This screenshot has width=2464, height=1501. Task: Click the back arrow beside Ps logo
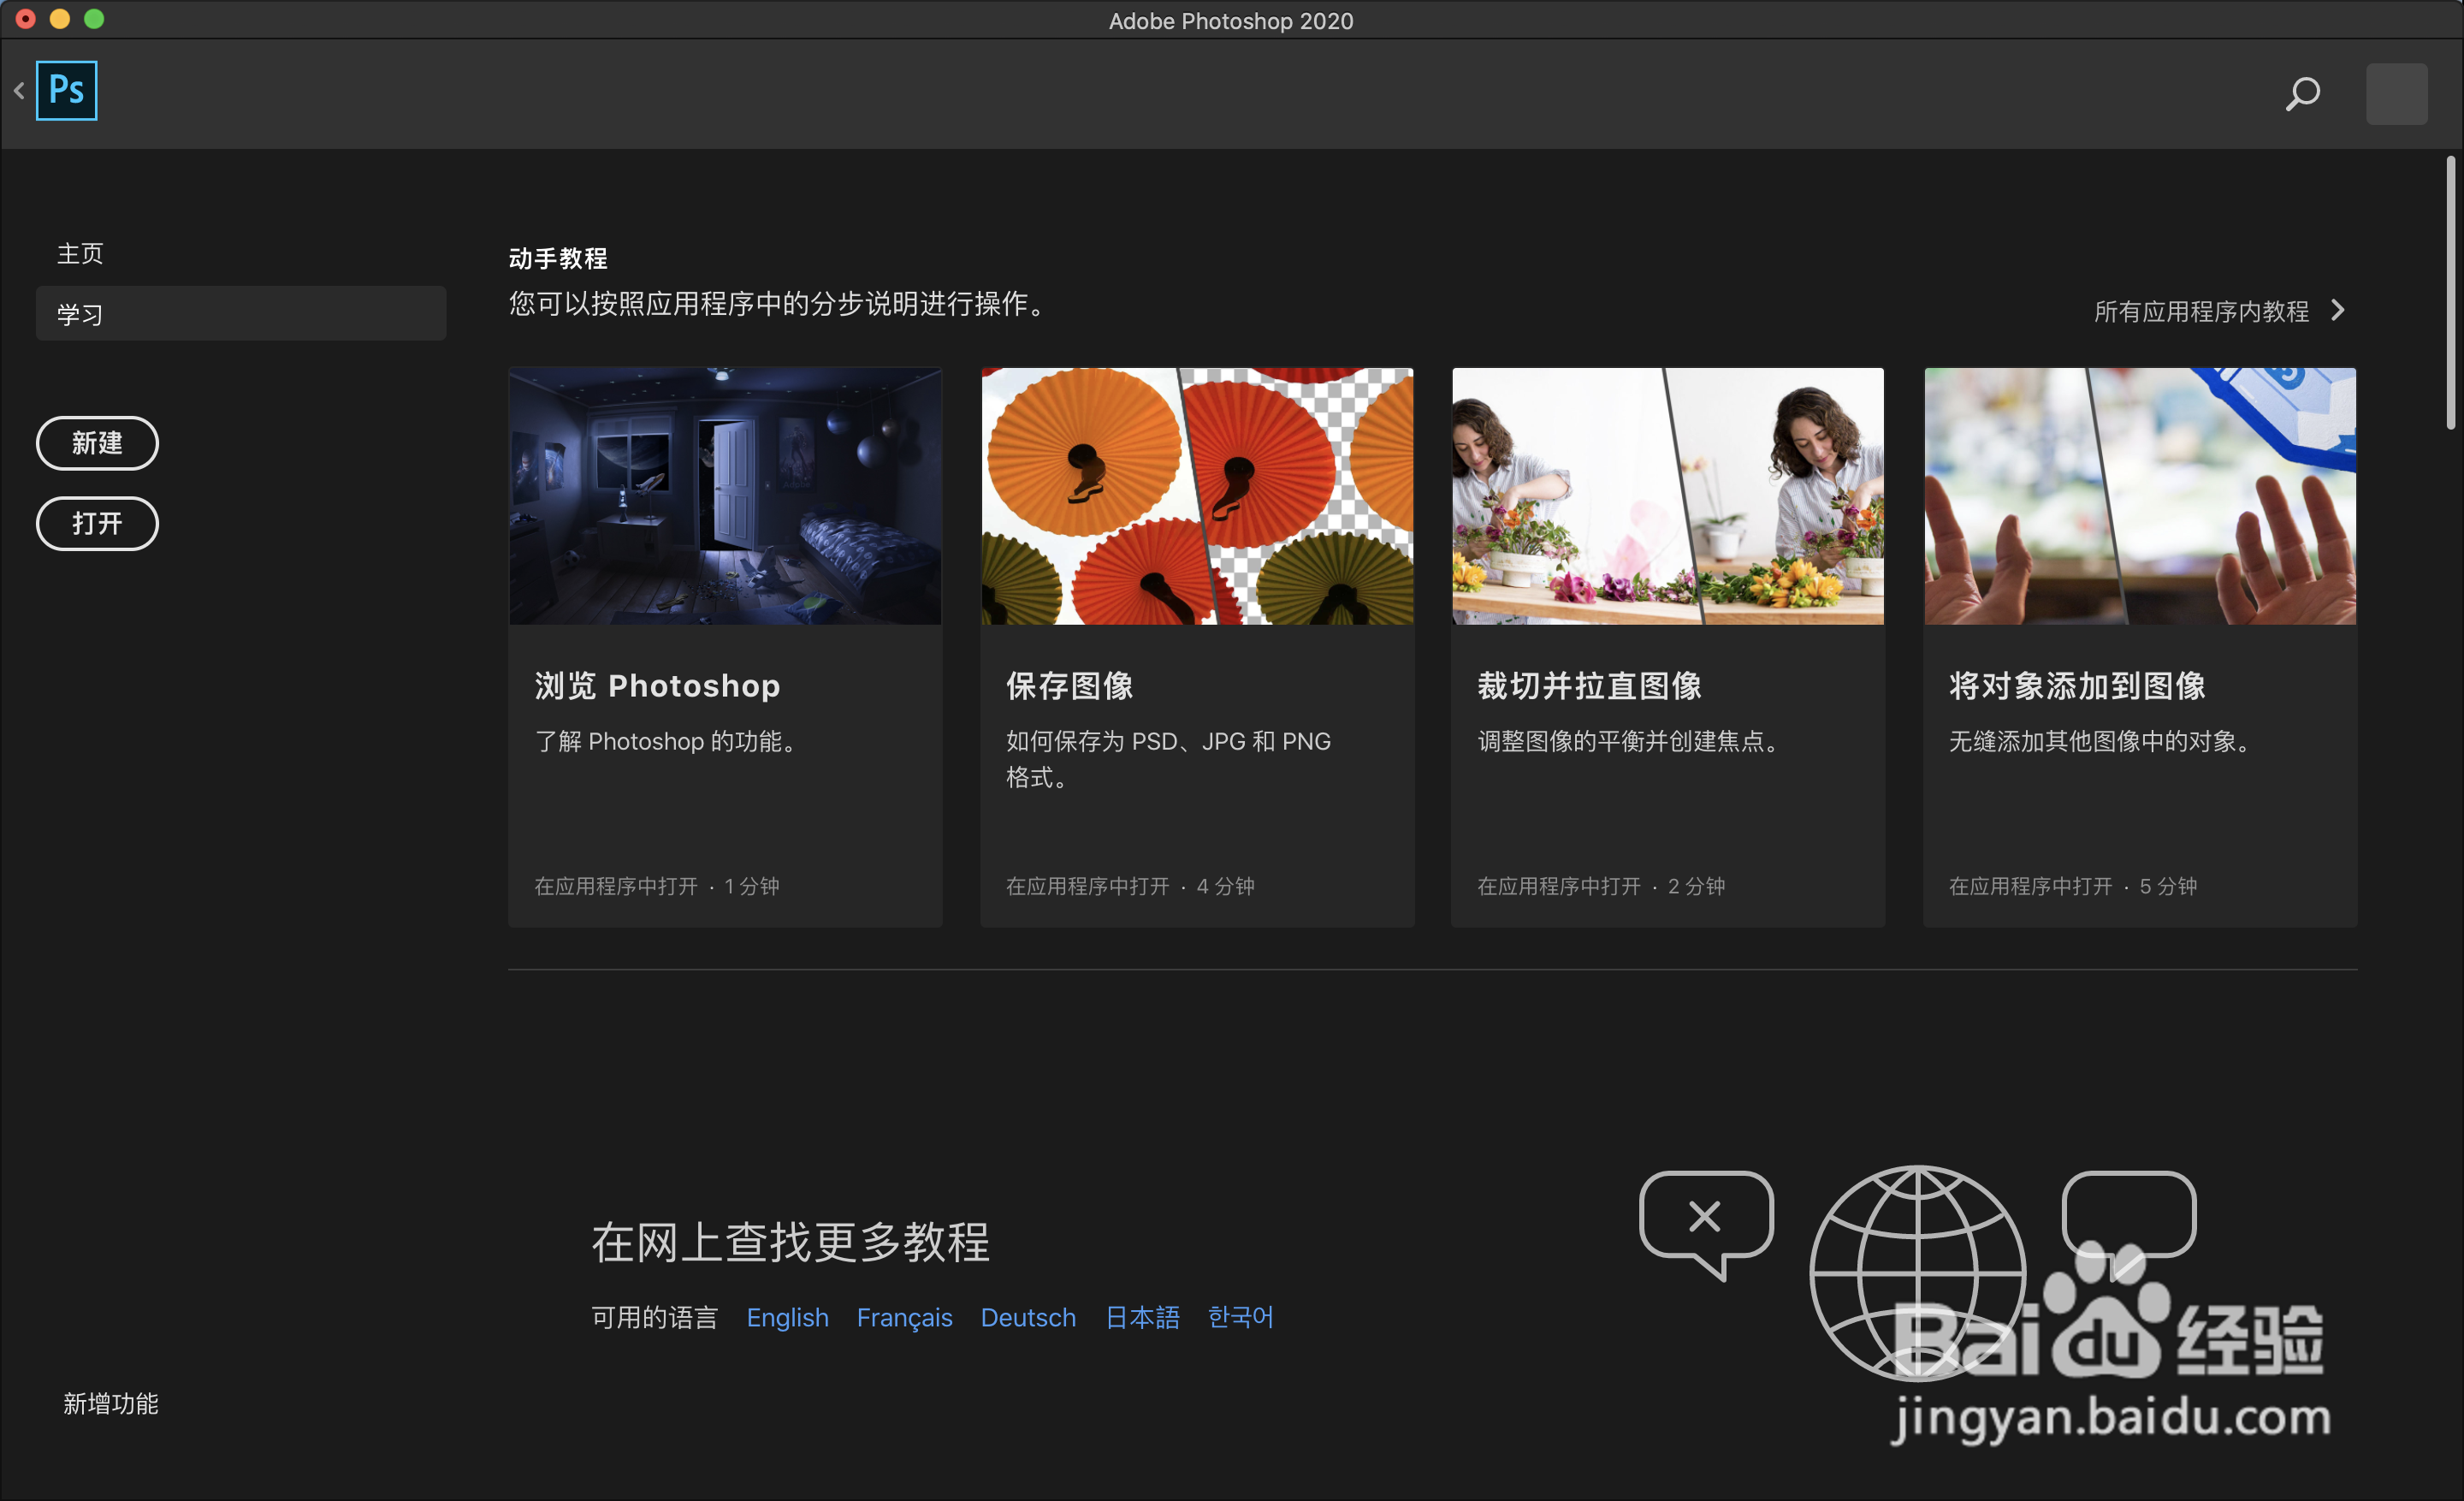pyautogui.click(x=19, y=91)
